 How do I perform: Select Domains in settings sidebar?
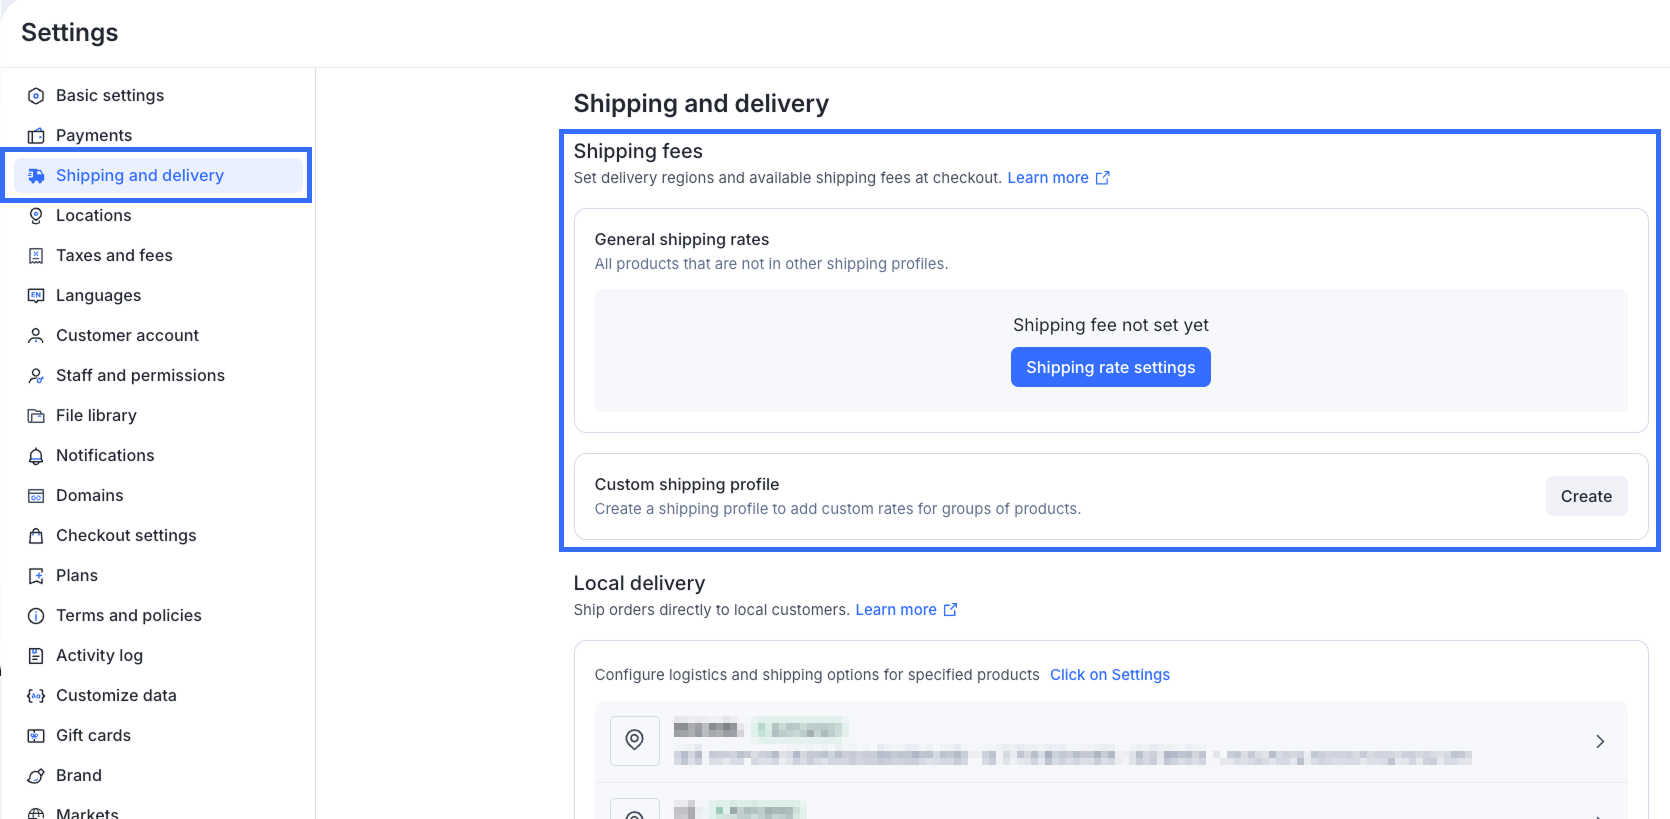90,496
